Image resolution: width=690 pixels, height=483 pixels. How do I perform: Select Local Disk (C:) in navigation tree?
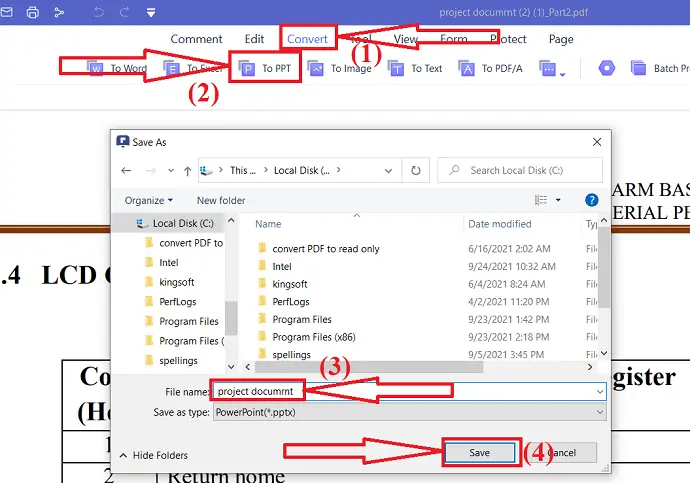click(x=175, y=223)
